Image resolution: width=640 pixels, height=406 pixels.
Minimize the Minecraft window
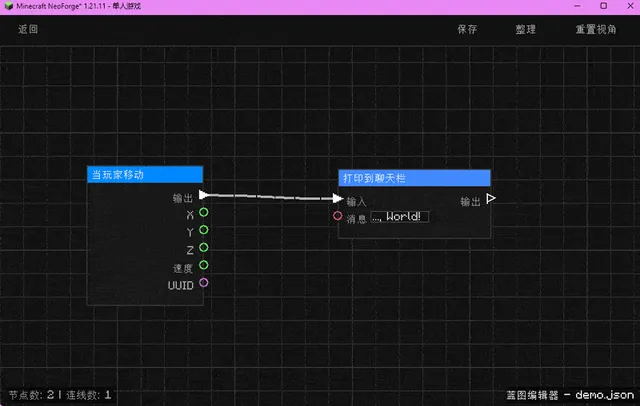click(x=577, y=6)
